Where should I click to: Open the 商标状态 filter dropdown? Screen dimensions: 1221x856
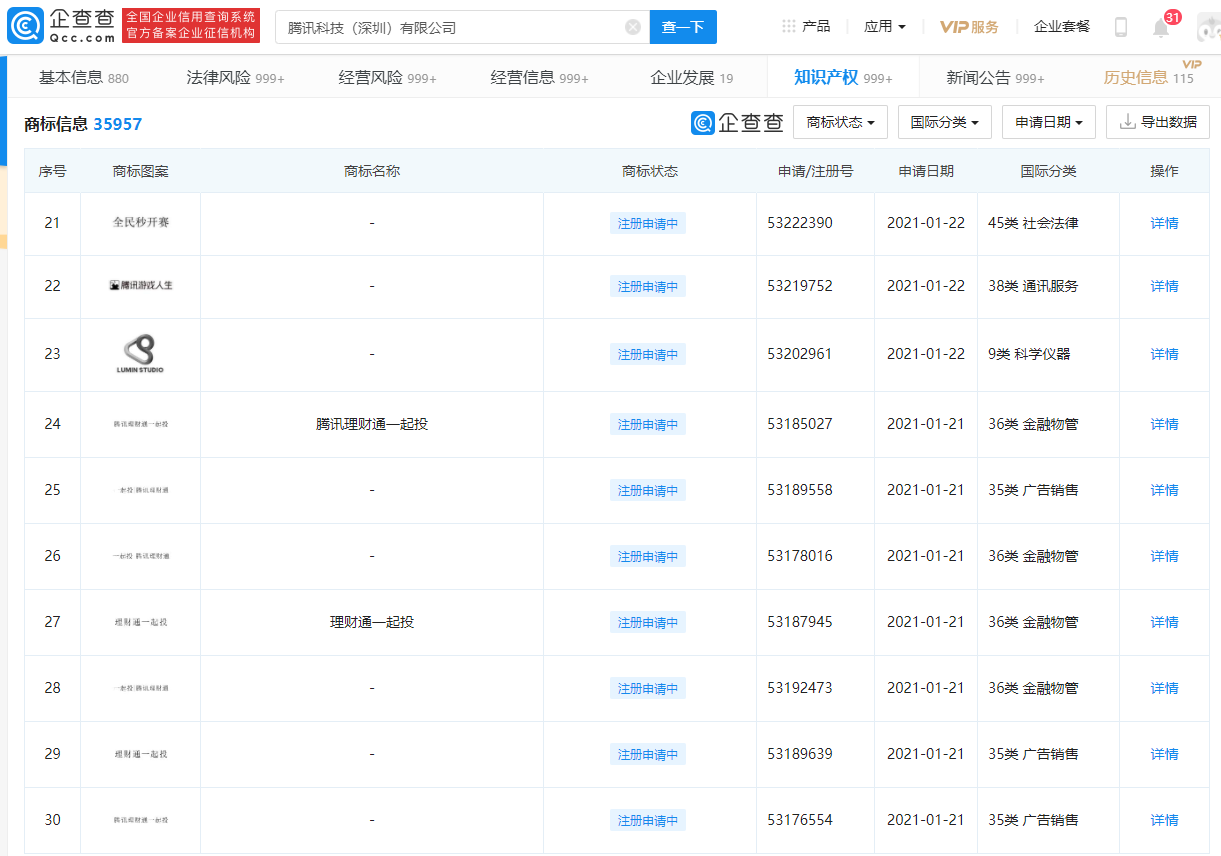[841, 121]
